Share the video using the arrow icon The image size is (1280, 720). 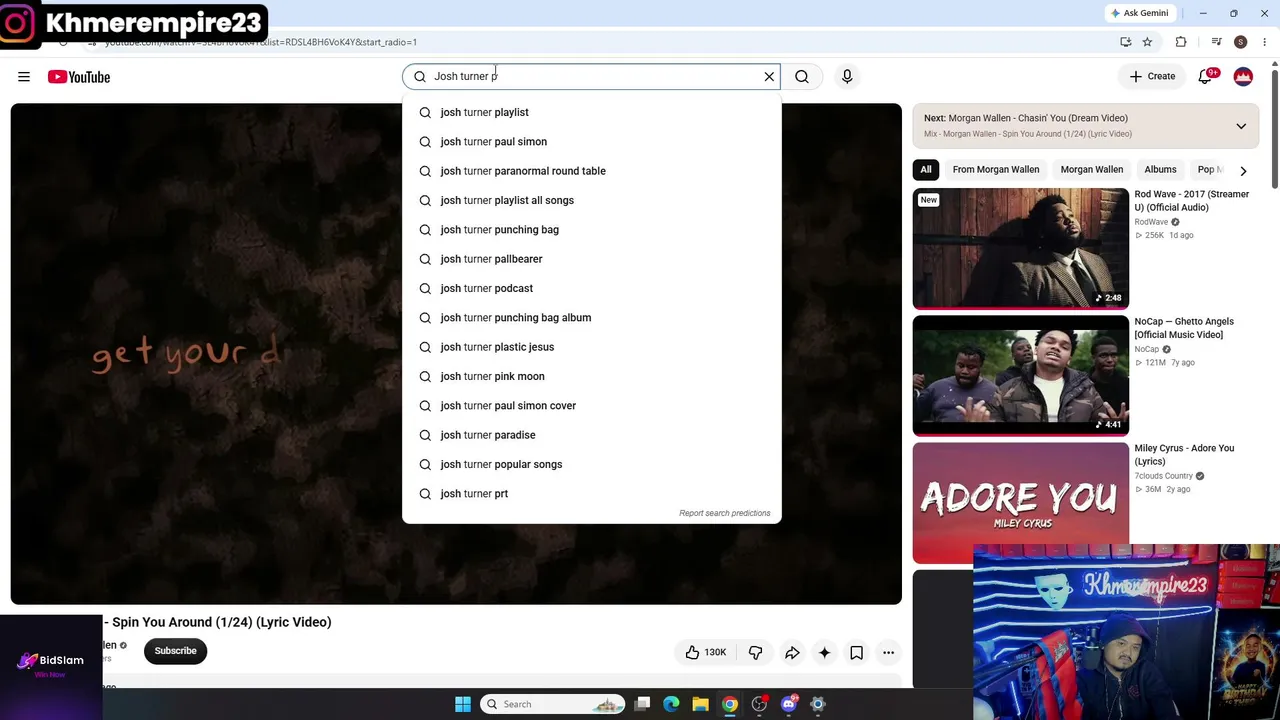tap(792, 652)
